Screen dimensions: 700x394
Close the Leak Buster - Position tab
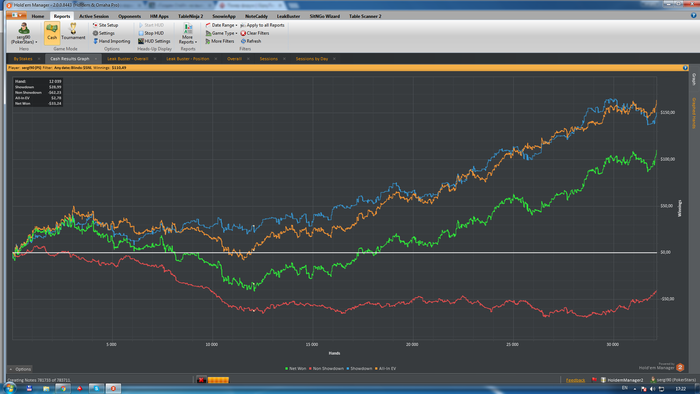216,59
